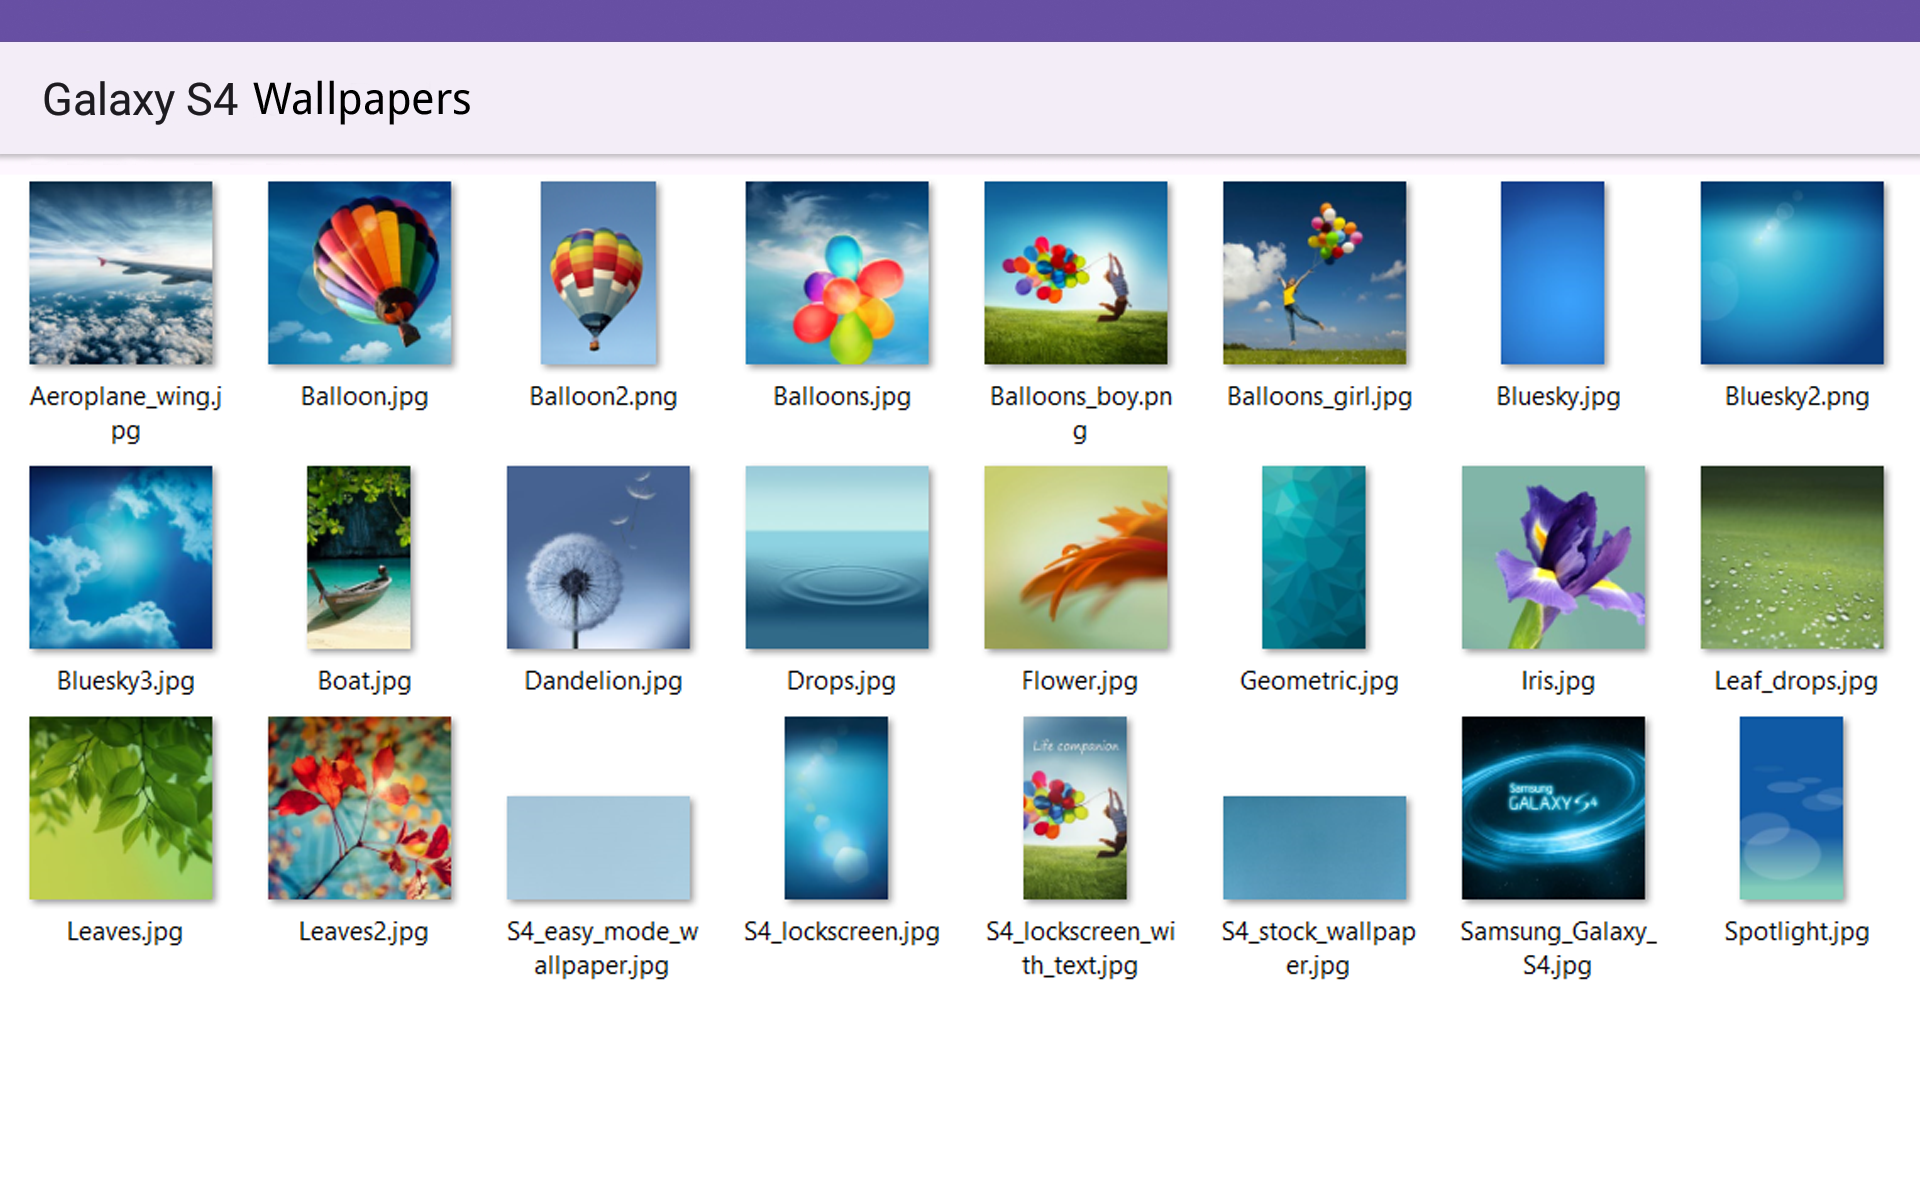Viewport: 1920px width, 1200px height.
Task: Select the Bluesky2.png wallpaper thumbnail
Action: [x=1792, y=272]
